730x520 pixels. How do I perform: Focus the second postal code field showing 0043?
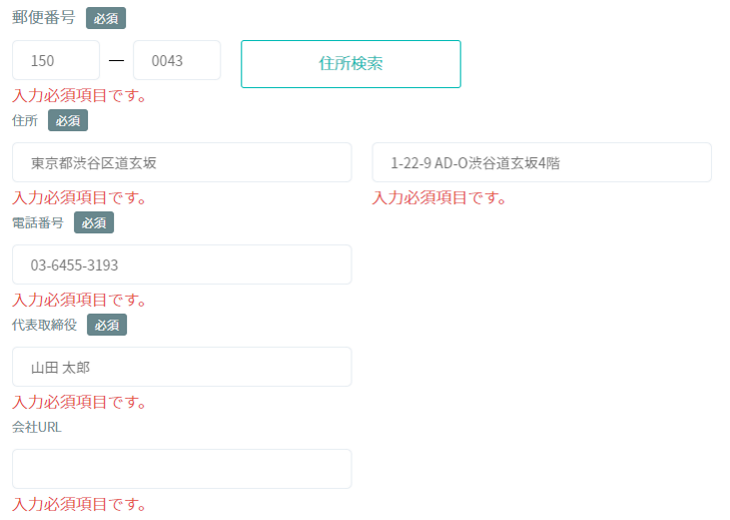coord(177,60)
